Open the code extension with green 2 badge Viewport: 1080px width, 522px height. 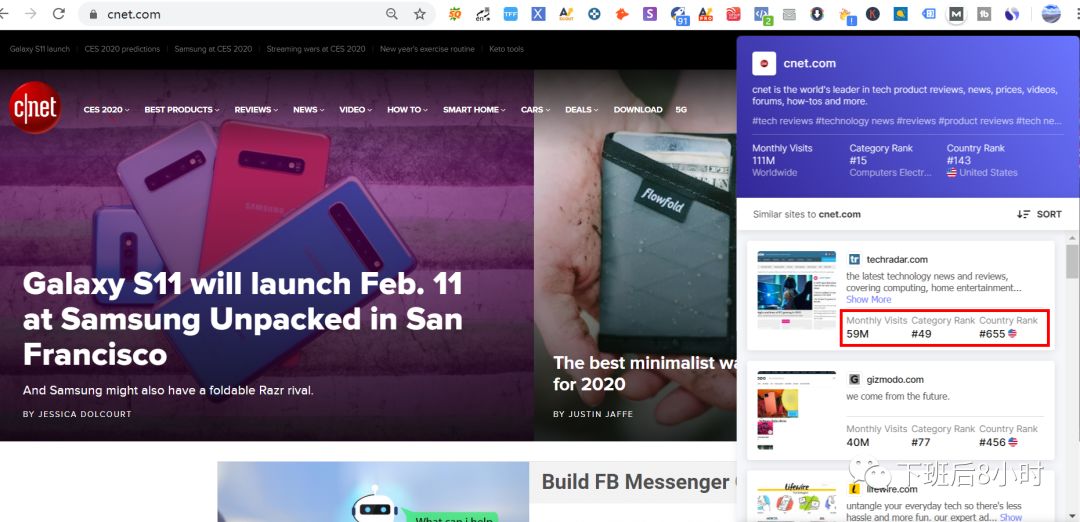pos(762,14)
